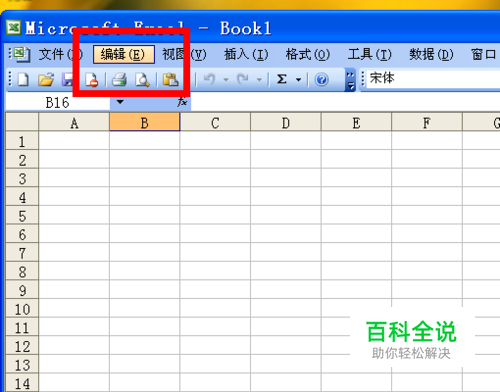Open the 插入(I) menu
This screenshot has width=500, height=392.
click(x=246, y=54)
